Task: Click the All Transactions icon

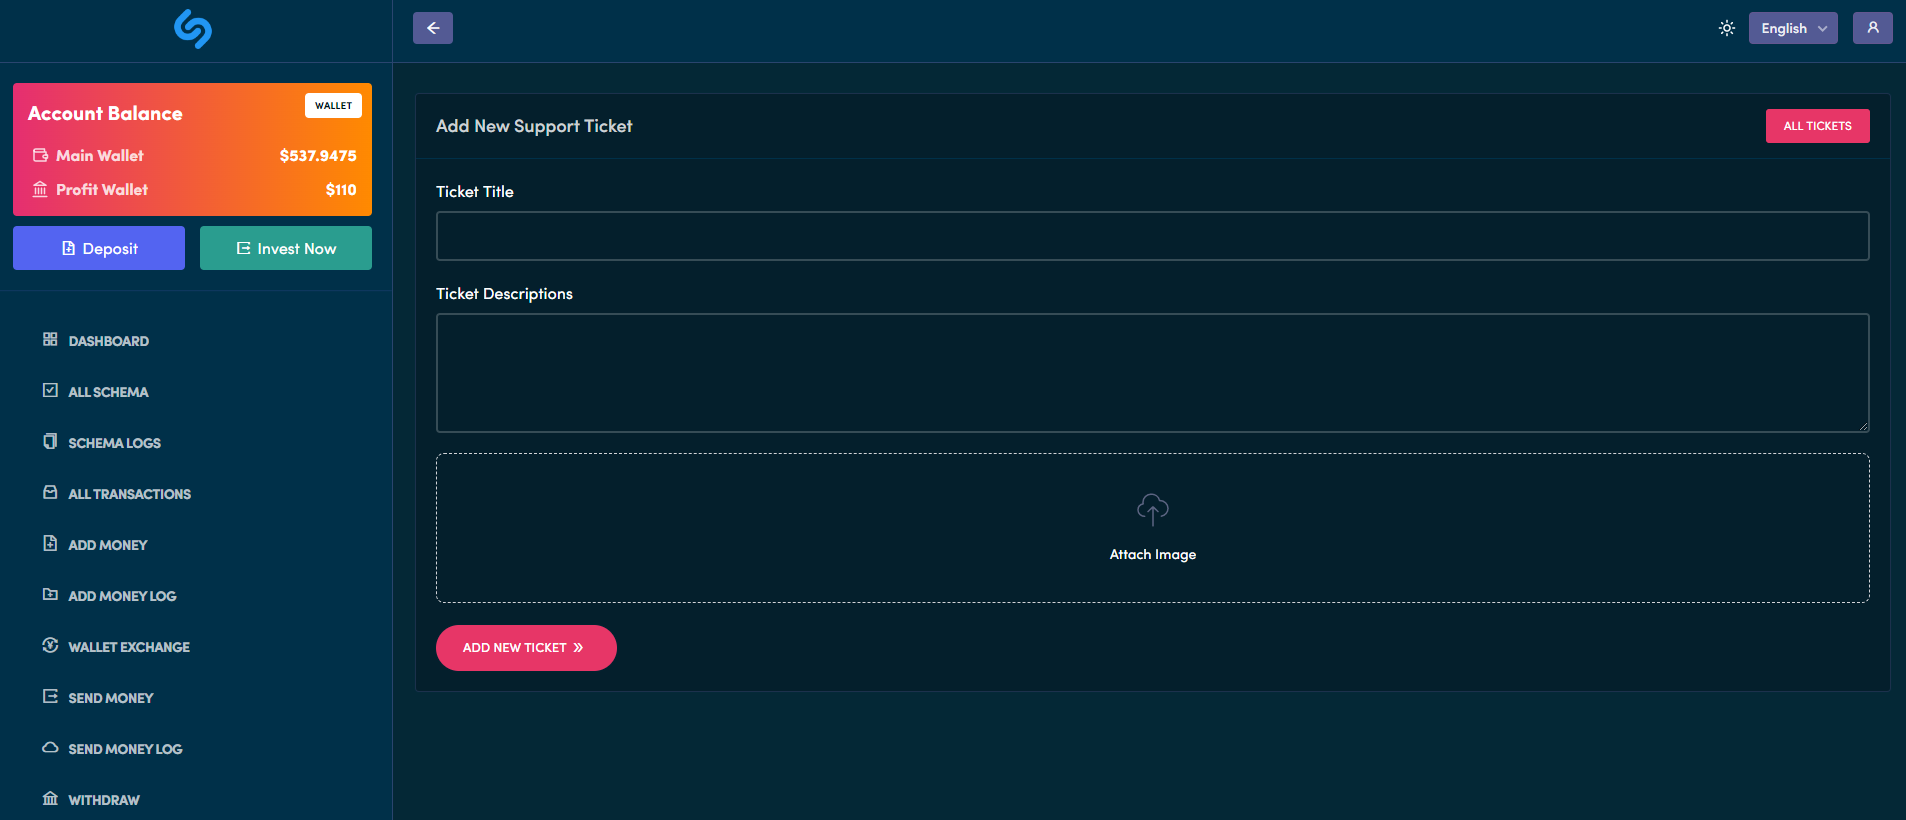Action: point(50,492)
